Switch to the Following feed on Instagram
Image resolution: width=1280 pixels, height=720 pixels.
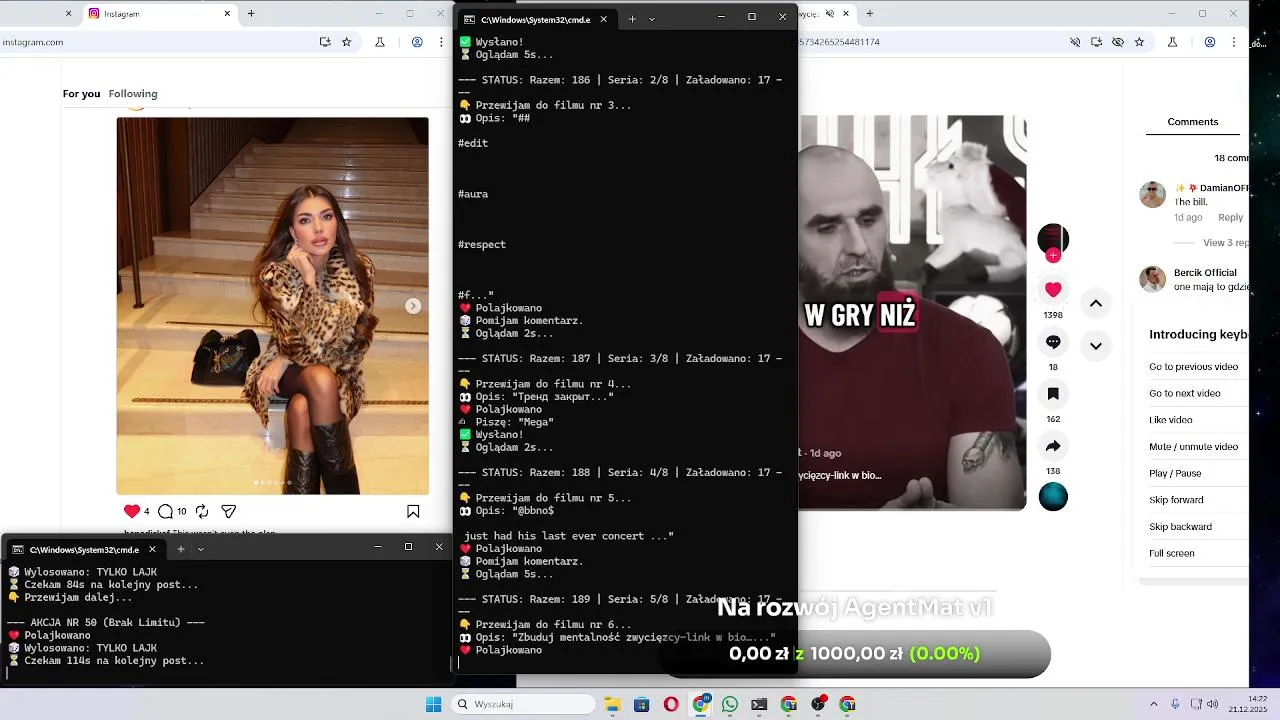[133, 94]
